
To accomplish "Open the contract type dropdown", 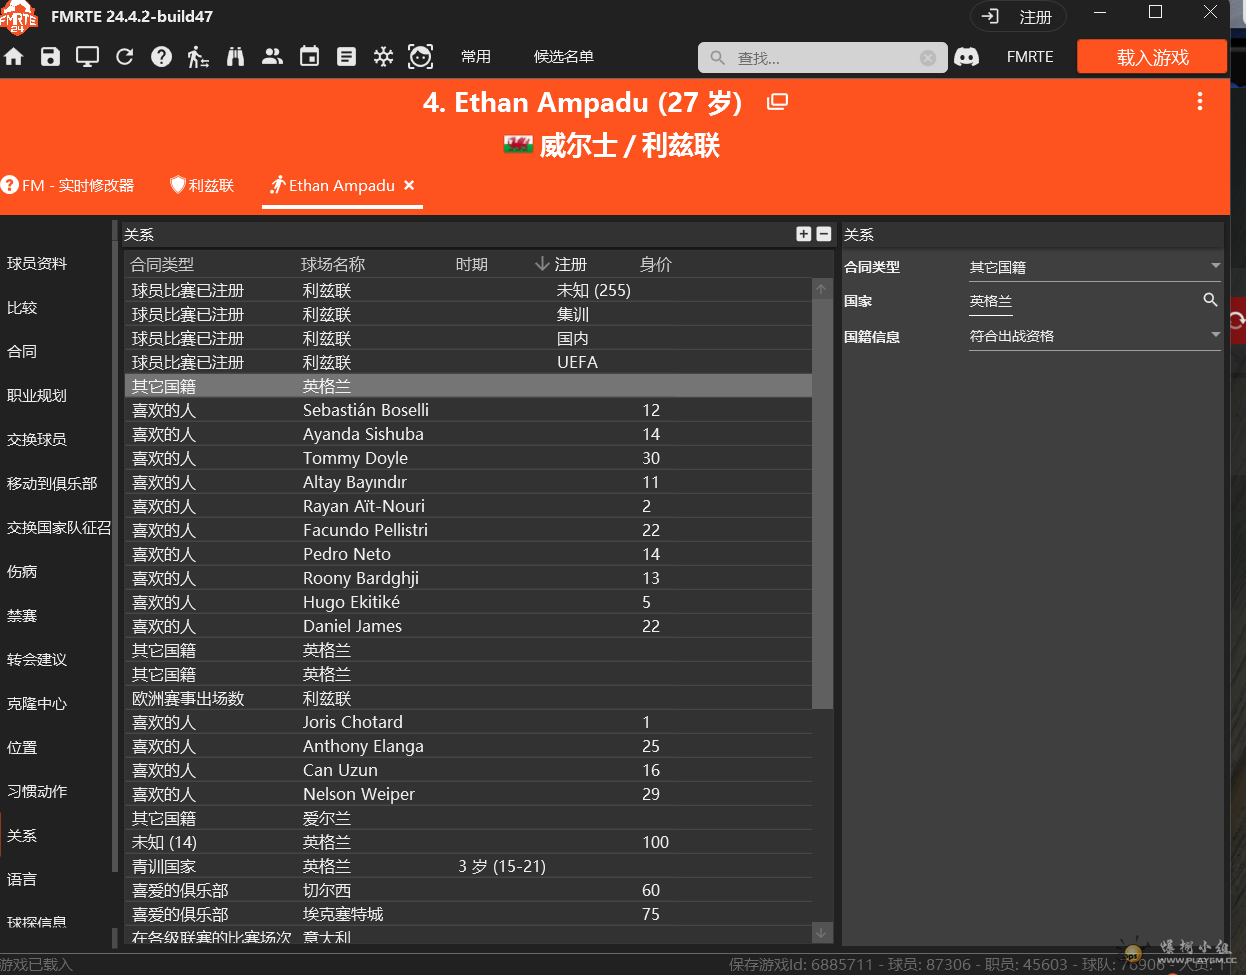I will (x=1095, y=267).
